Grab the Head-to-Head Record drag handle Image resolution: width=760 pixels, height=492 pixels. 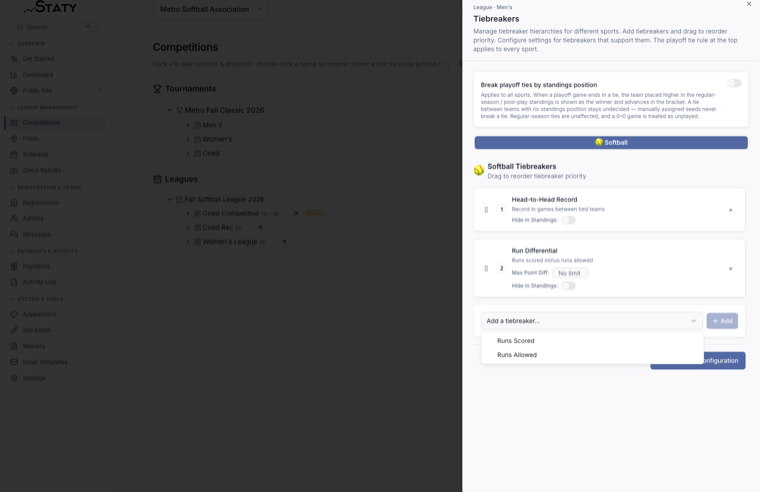coord(486,210)
